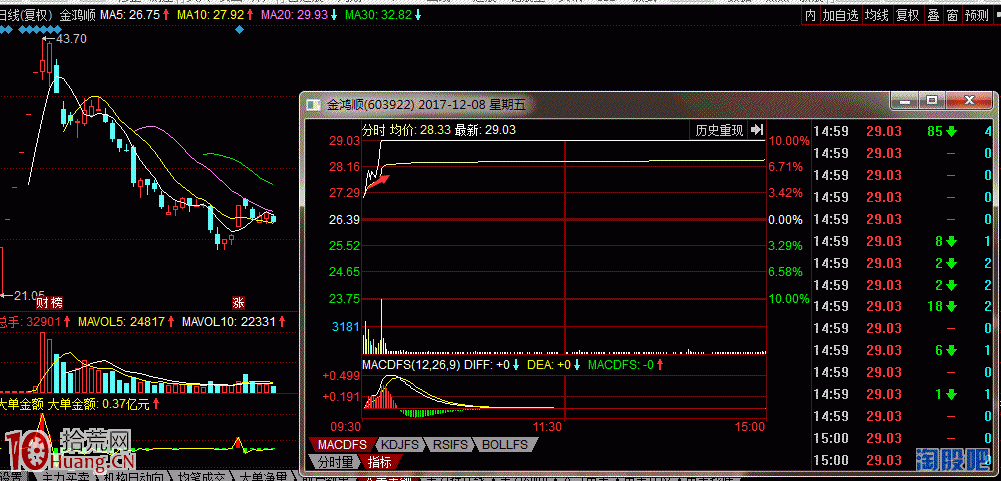This screenshot has height=481, width=1001.
Task: Minimize the 金鸿顺 intraday window
Action: pyautogui.click(x=905, y=101)
